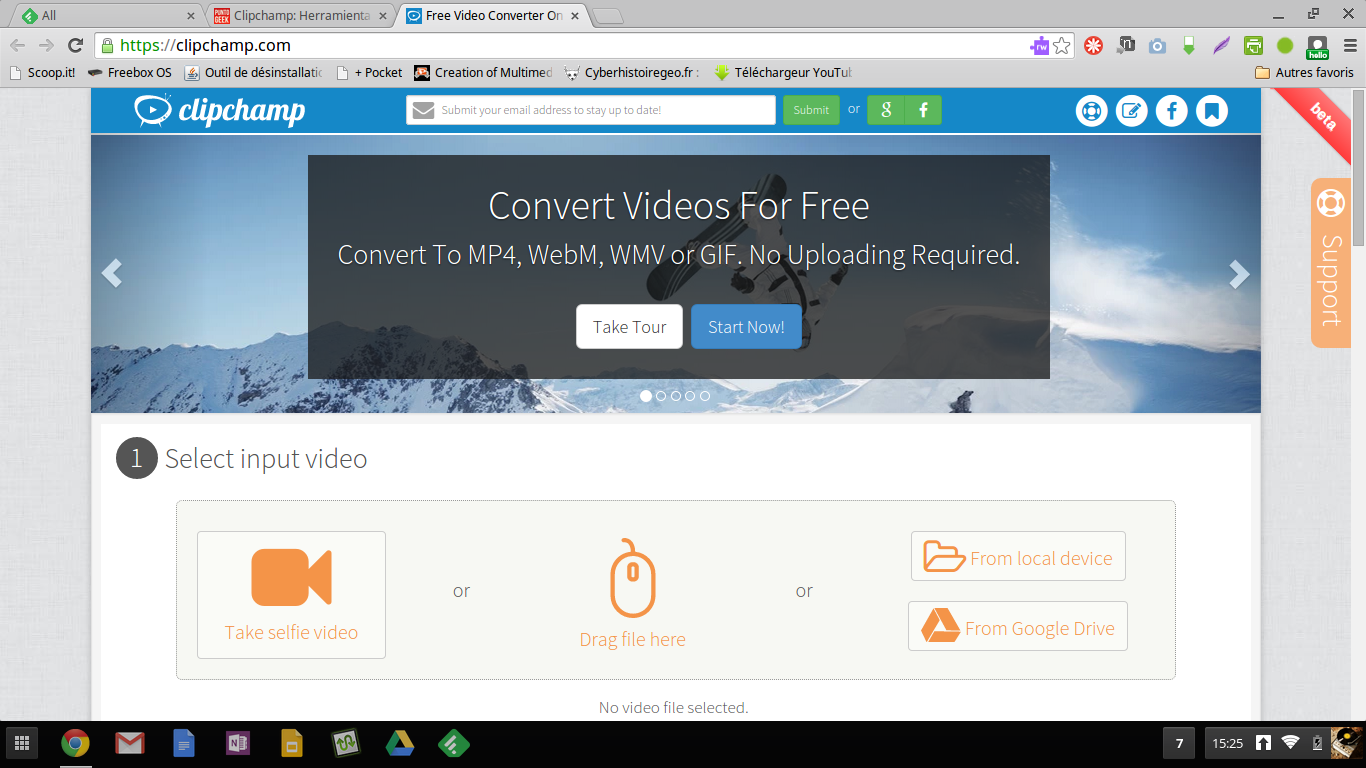Image resolution: width=1366 pixels, height=768 pixels.
Task: Click the page vertical scrollbar thumb
Action: (1358, 167)
